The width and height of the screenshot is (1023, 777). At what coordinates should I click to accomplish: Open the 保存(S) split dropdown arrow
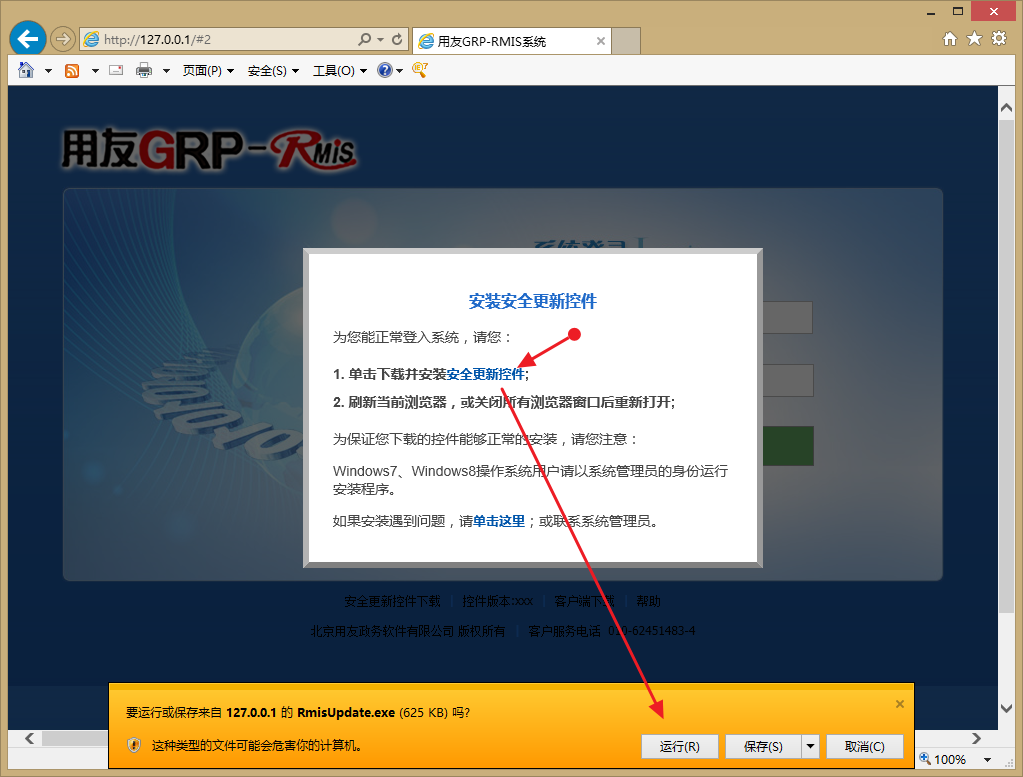[x=810, y=746]
